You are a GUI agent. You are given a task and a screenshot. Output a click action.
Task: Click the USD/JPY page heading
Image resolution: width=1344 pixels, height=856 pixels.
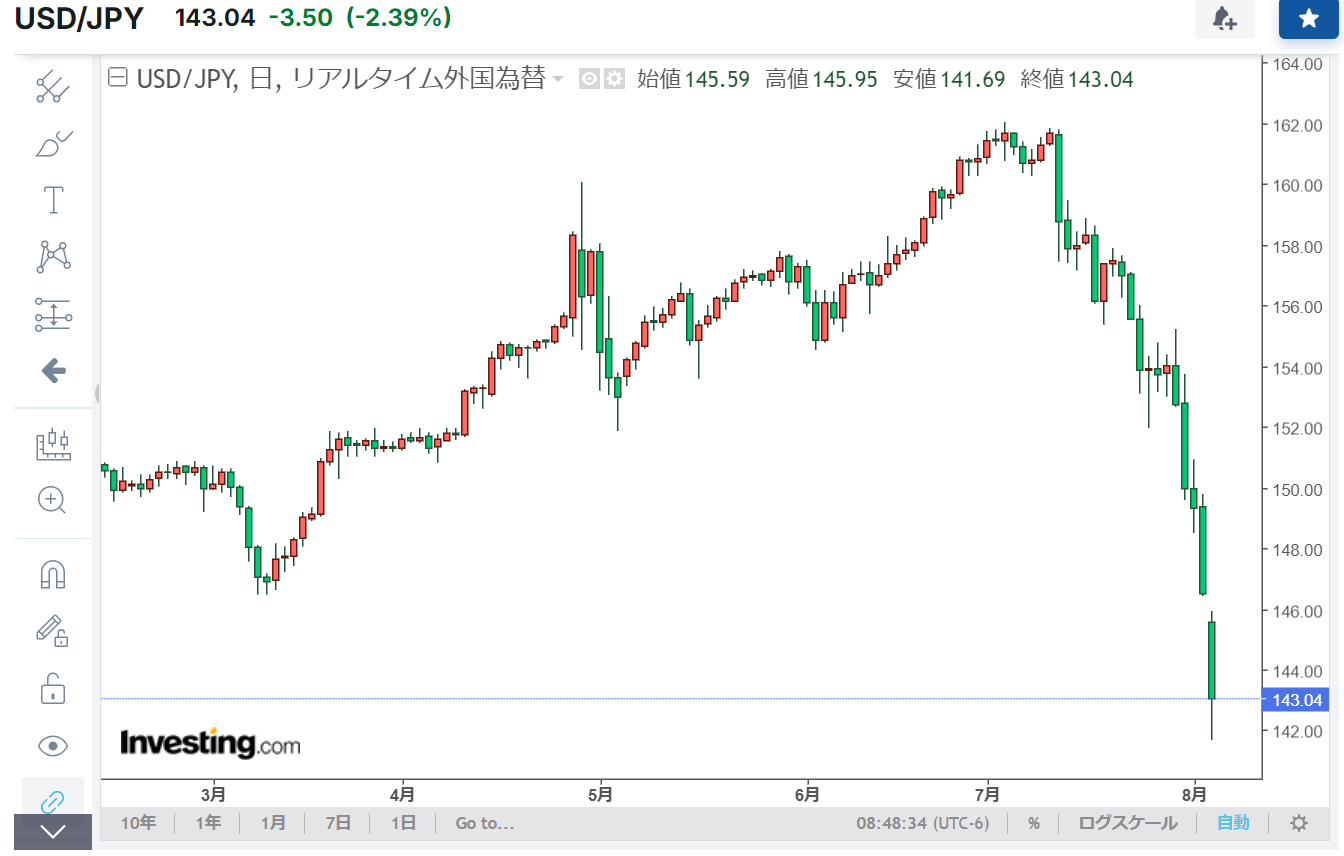79,18
